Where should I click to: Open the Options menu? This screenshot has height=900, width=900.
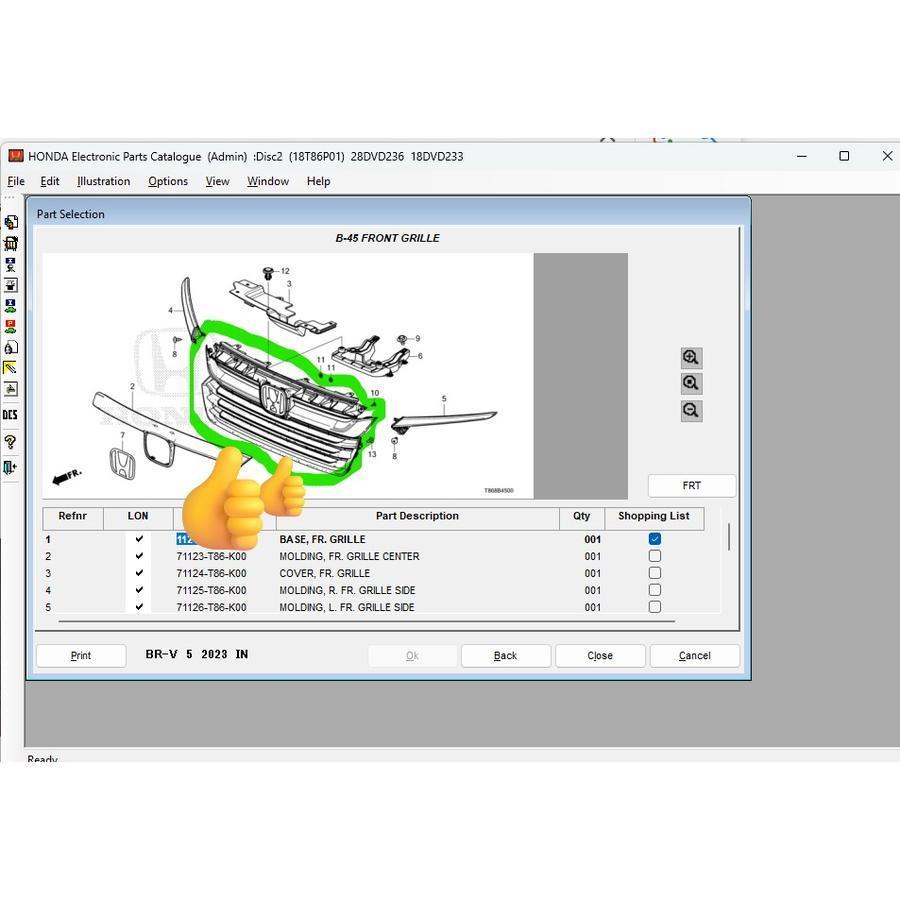tap(168, 181)
